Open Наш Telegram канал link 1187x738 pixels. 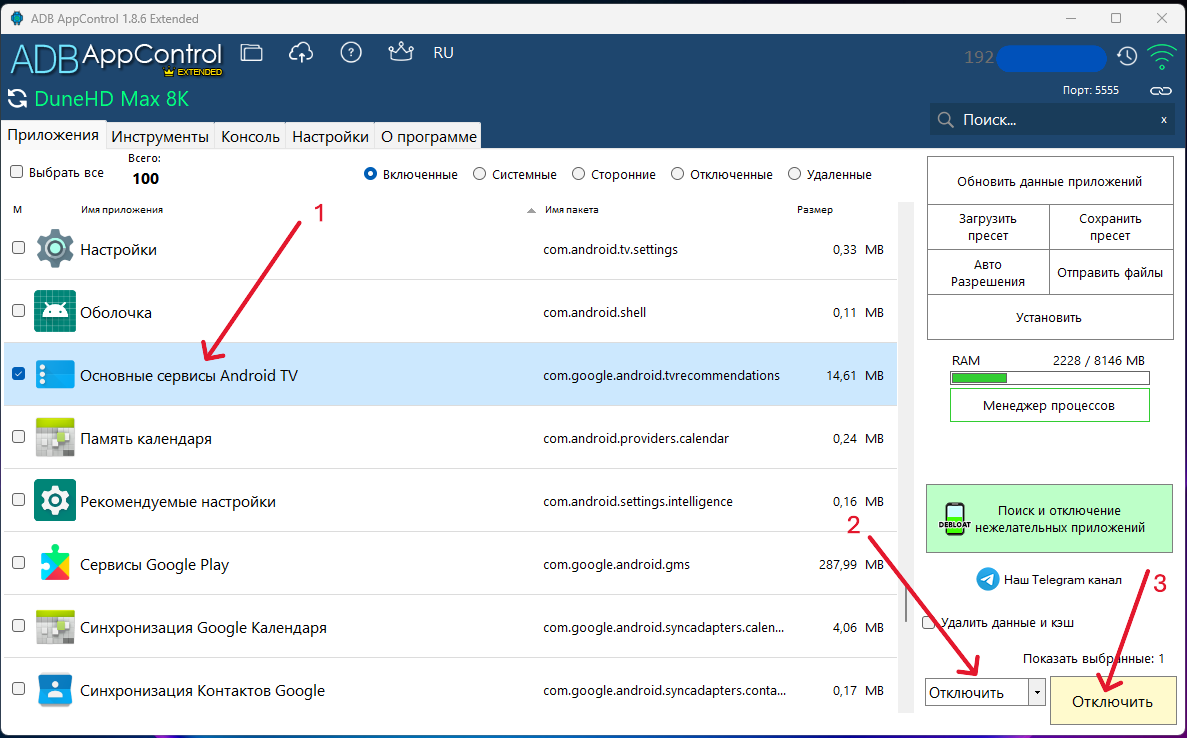coord(1063,580)
